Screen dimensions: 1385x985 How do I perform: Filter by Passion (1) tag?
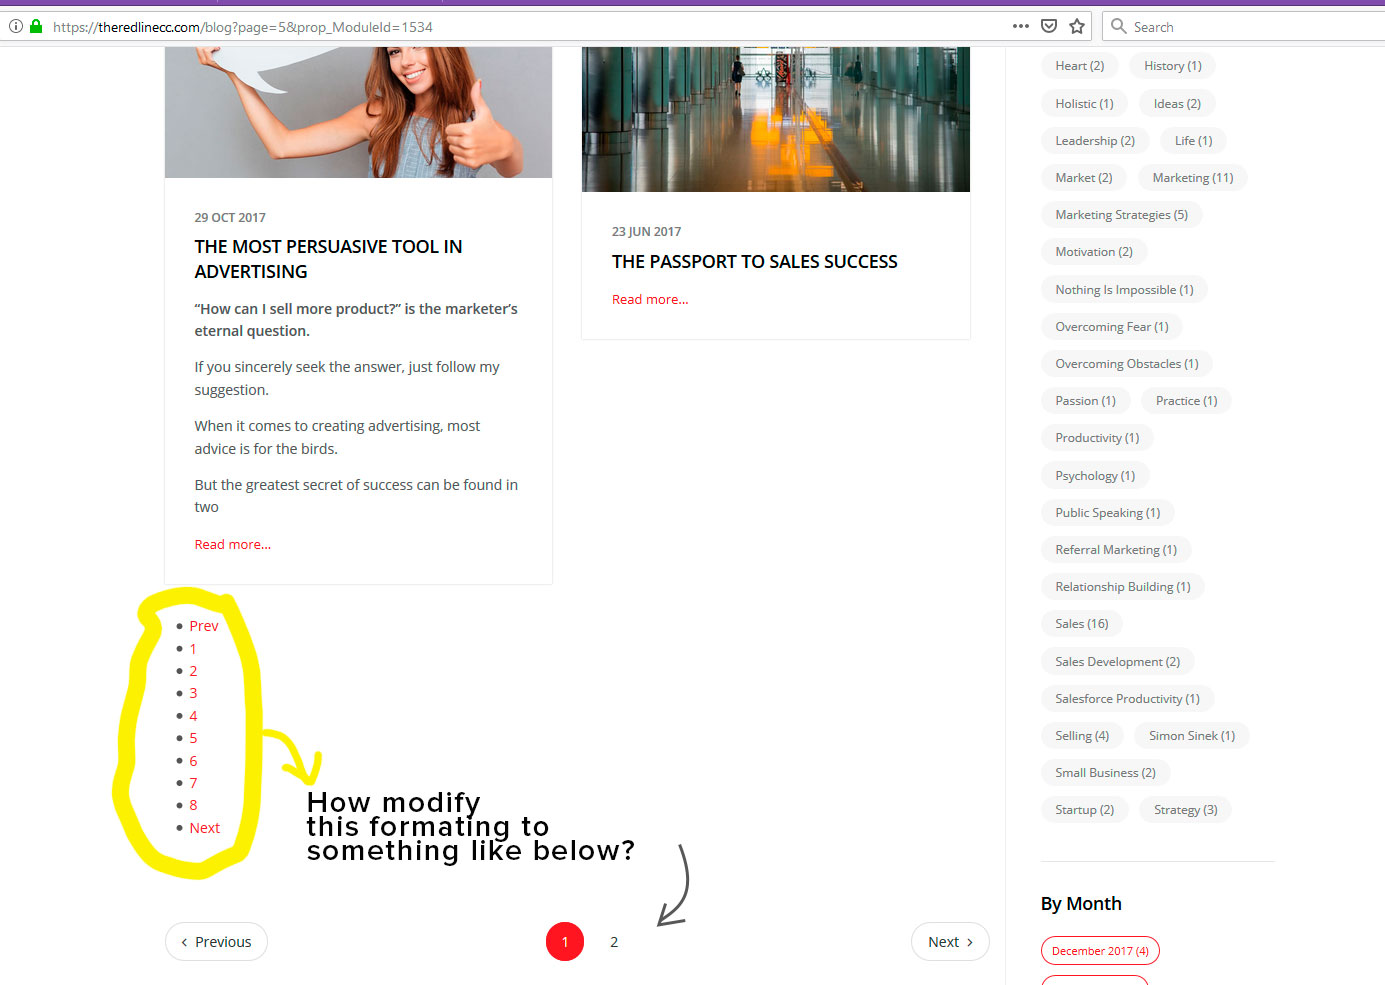click(1085, 401)
